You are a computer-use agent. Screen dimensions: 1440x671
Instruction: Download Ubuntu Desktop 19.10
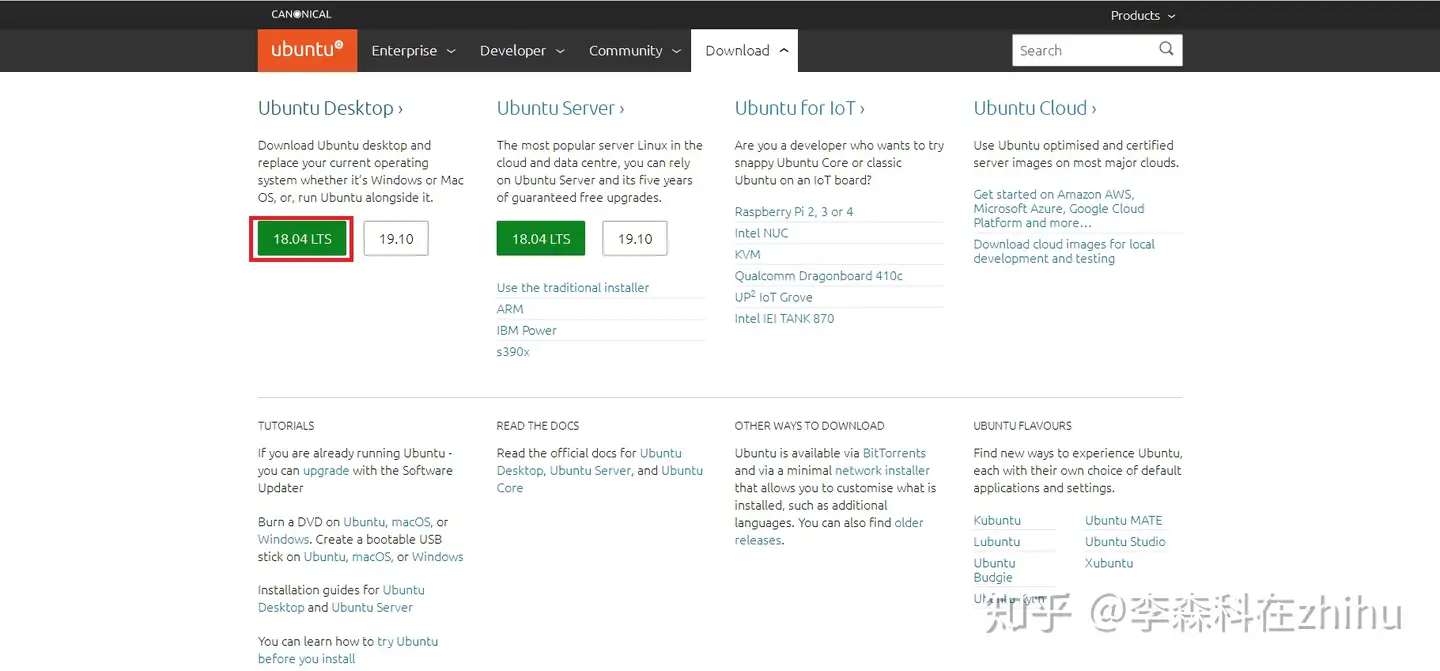point(396,239)
